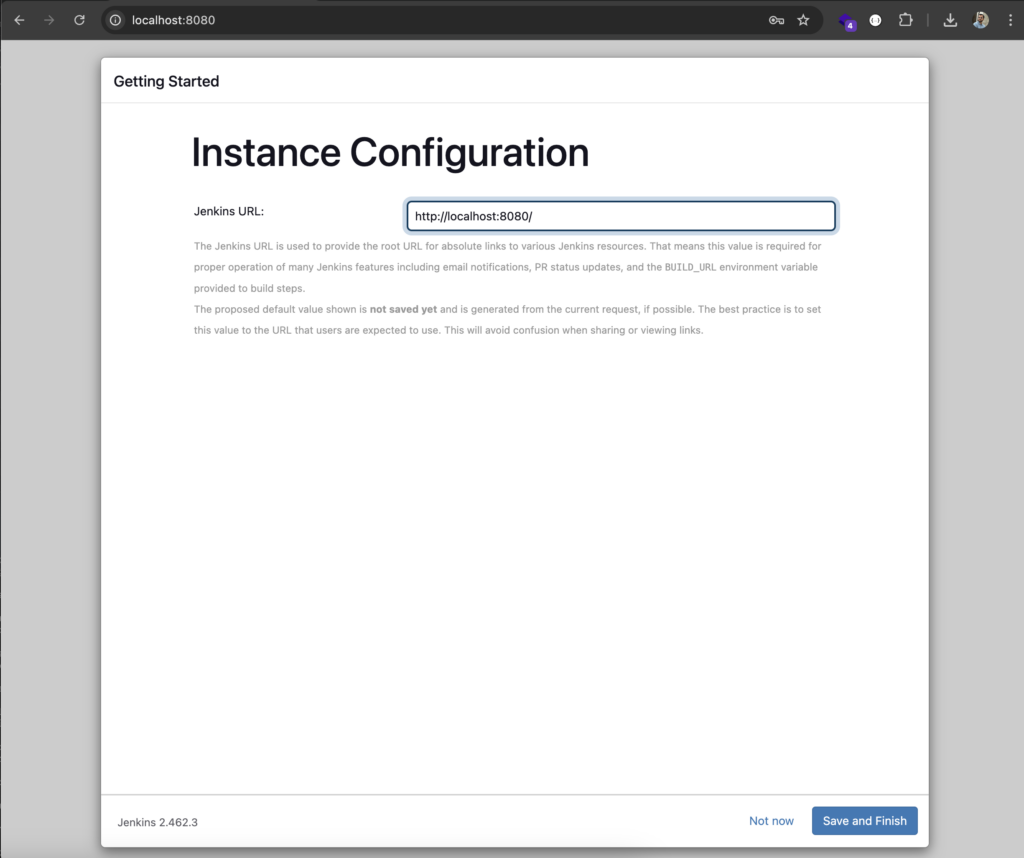Open the profile avatar menu
Viewport: 1024px width, 858px height.
click(980, 20)
